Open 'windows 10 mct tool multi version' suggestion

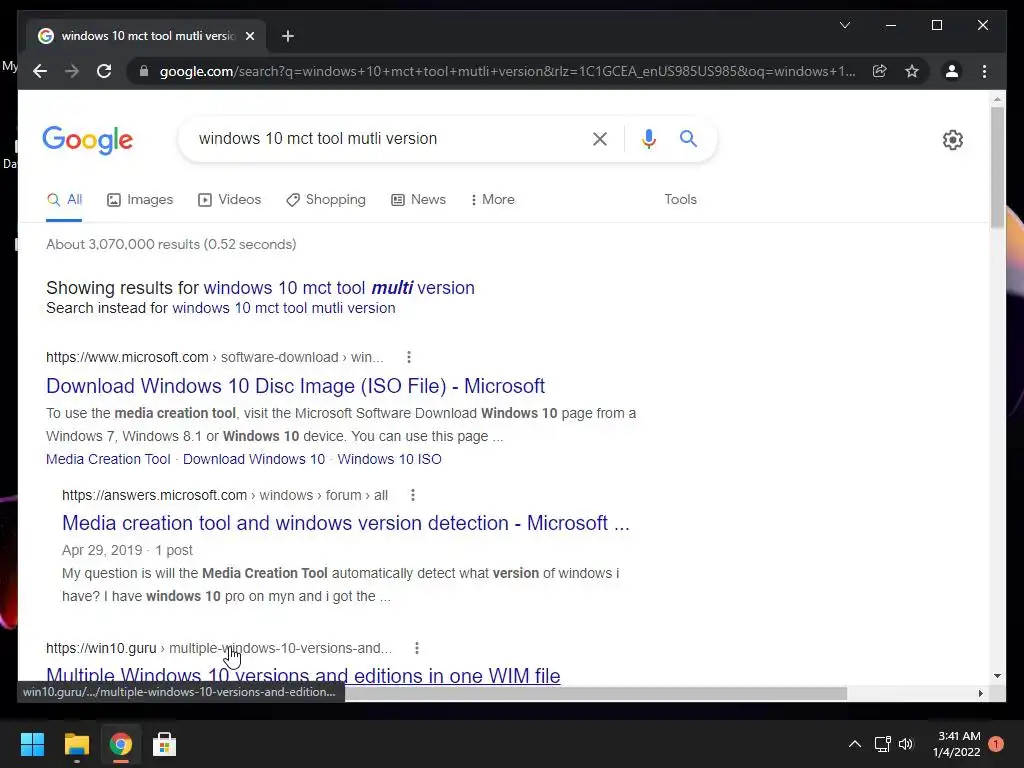click(339, 288)
